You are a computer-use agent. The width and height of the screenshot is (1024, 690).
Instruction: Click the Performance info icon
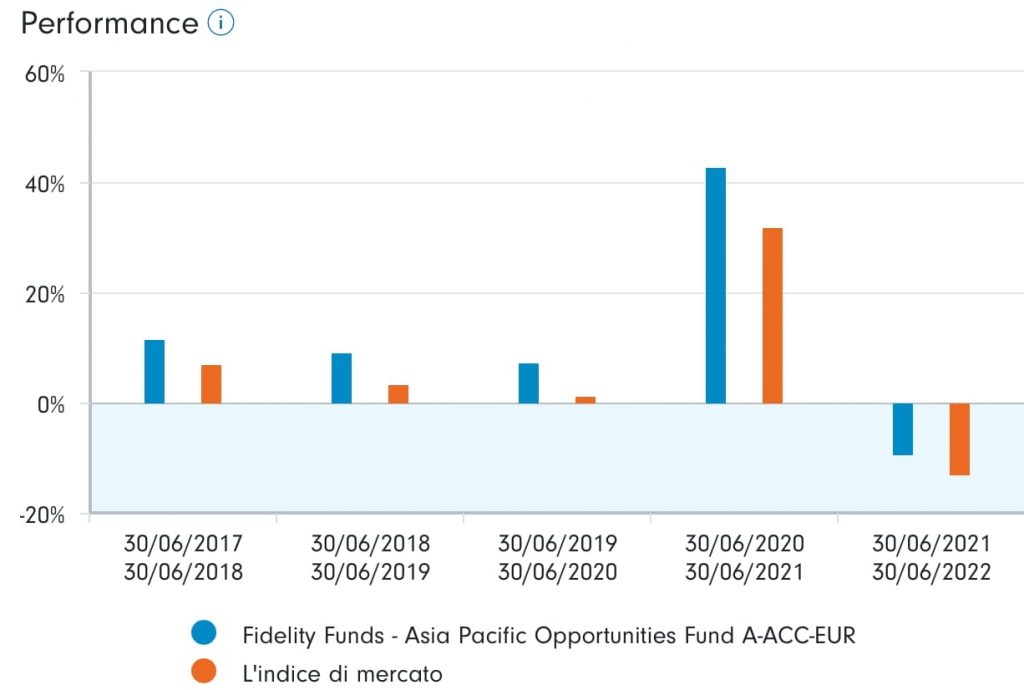click(x=221, y=23)
